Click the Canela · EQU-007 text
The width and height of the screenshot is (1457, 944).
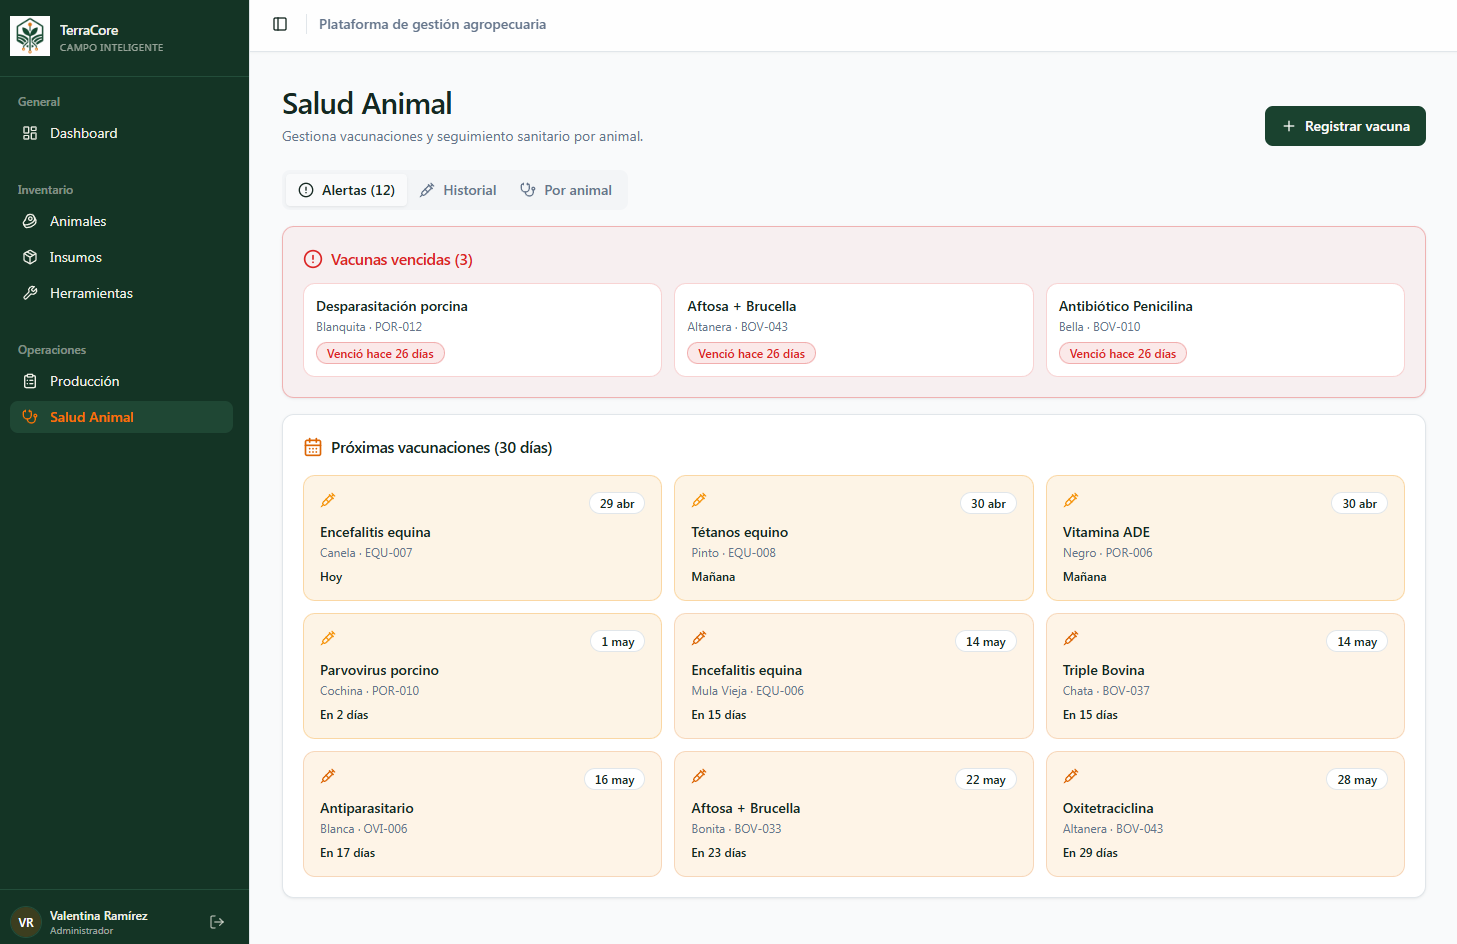click(366, 553)
